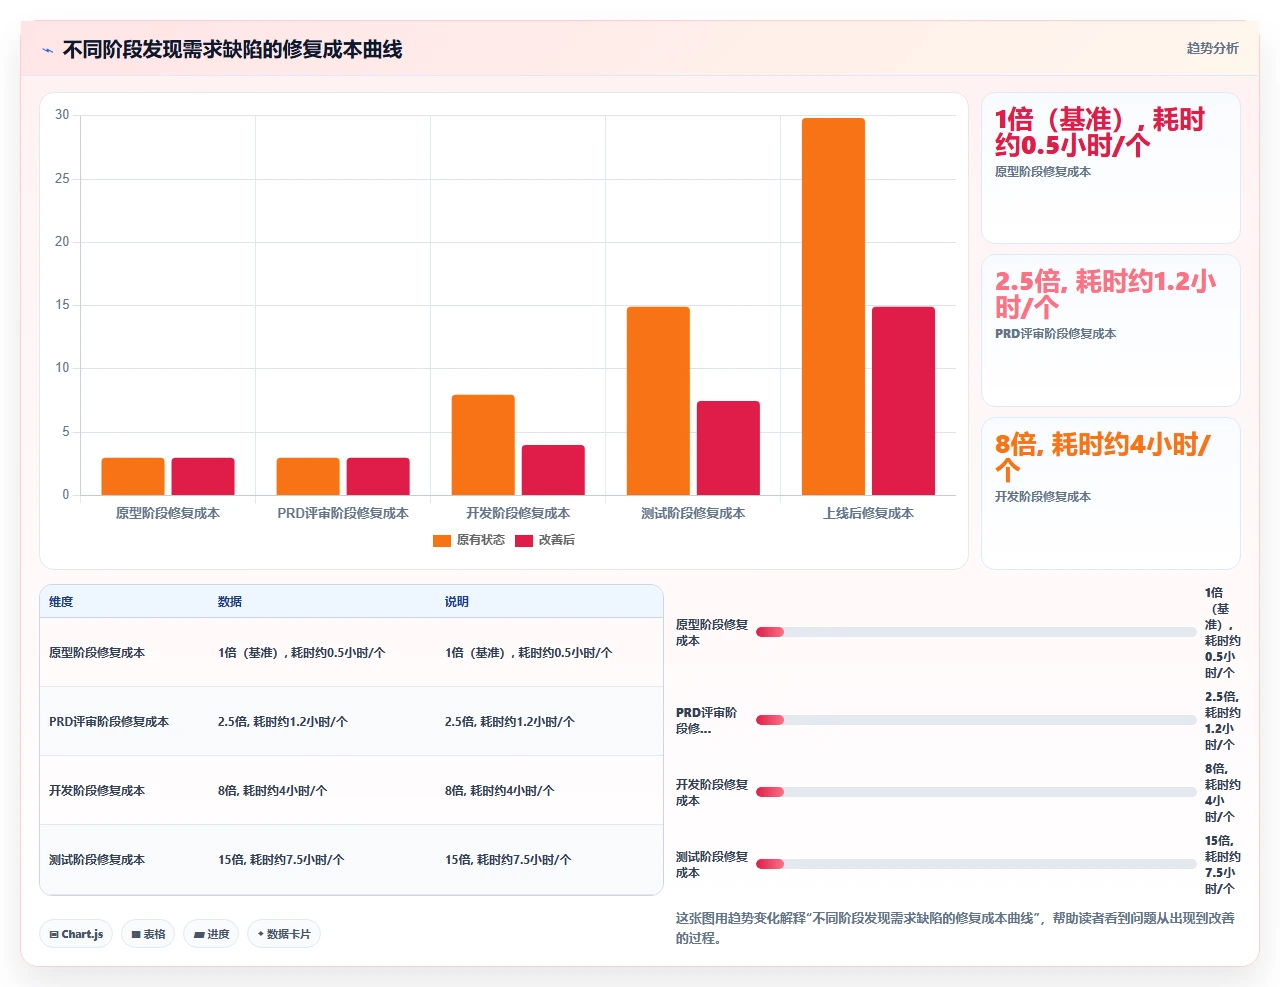
Task: Click the red 测试阶段修复成本 bar
Action: [728, 448]
